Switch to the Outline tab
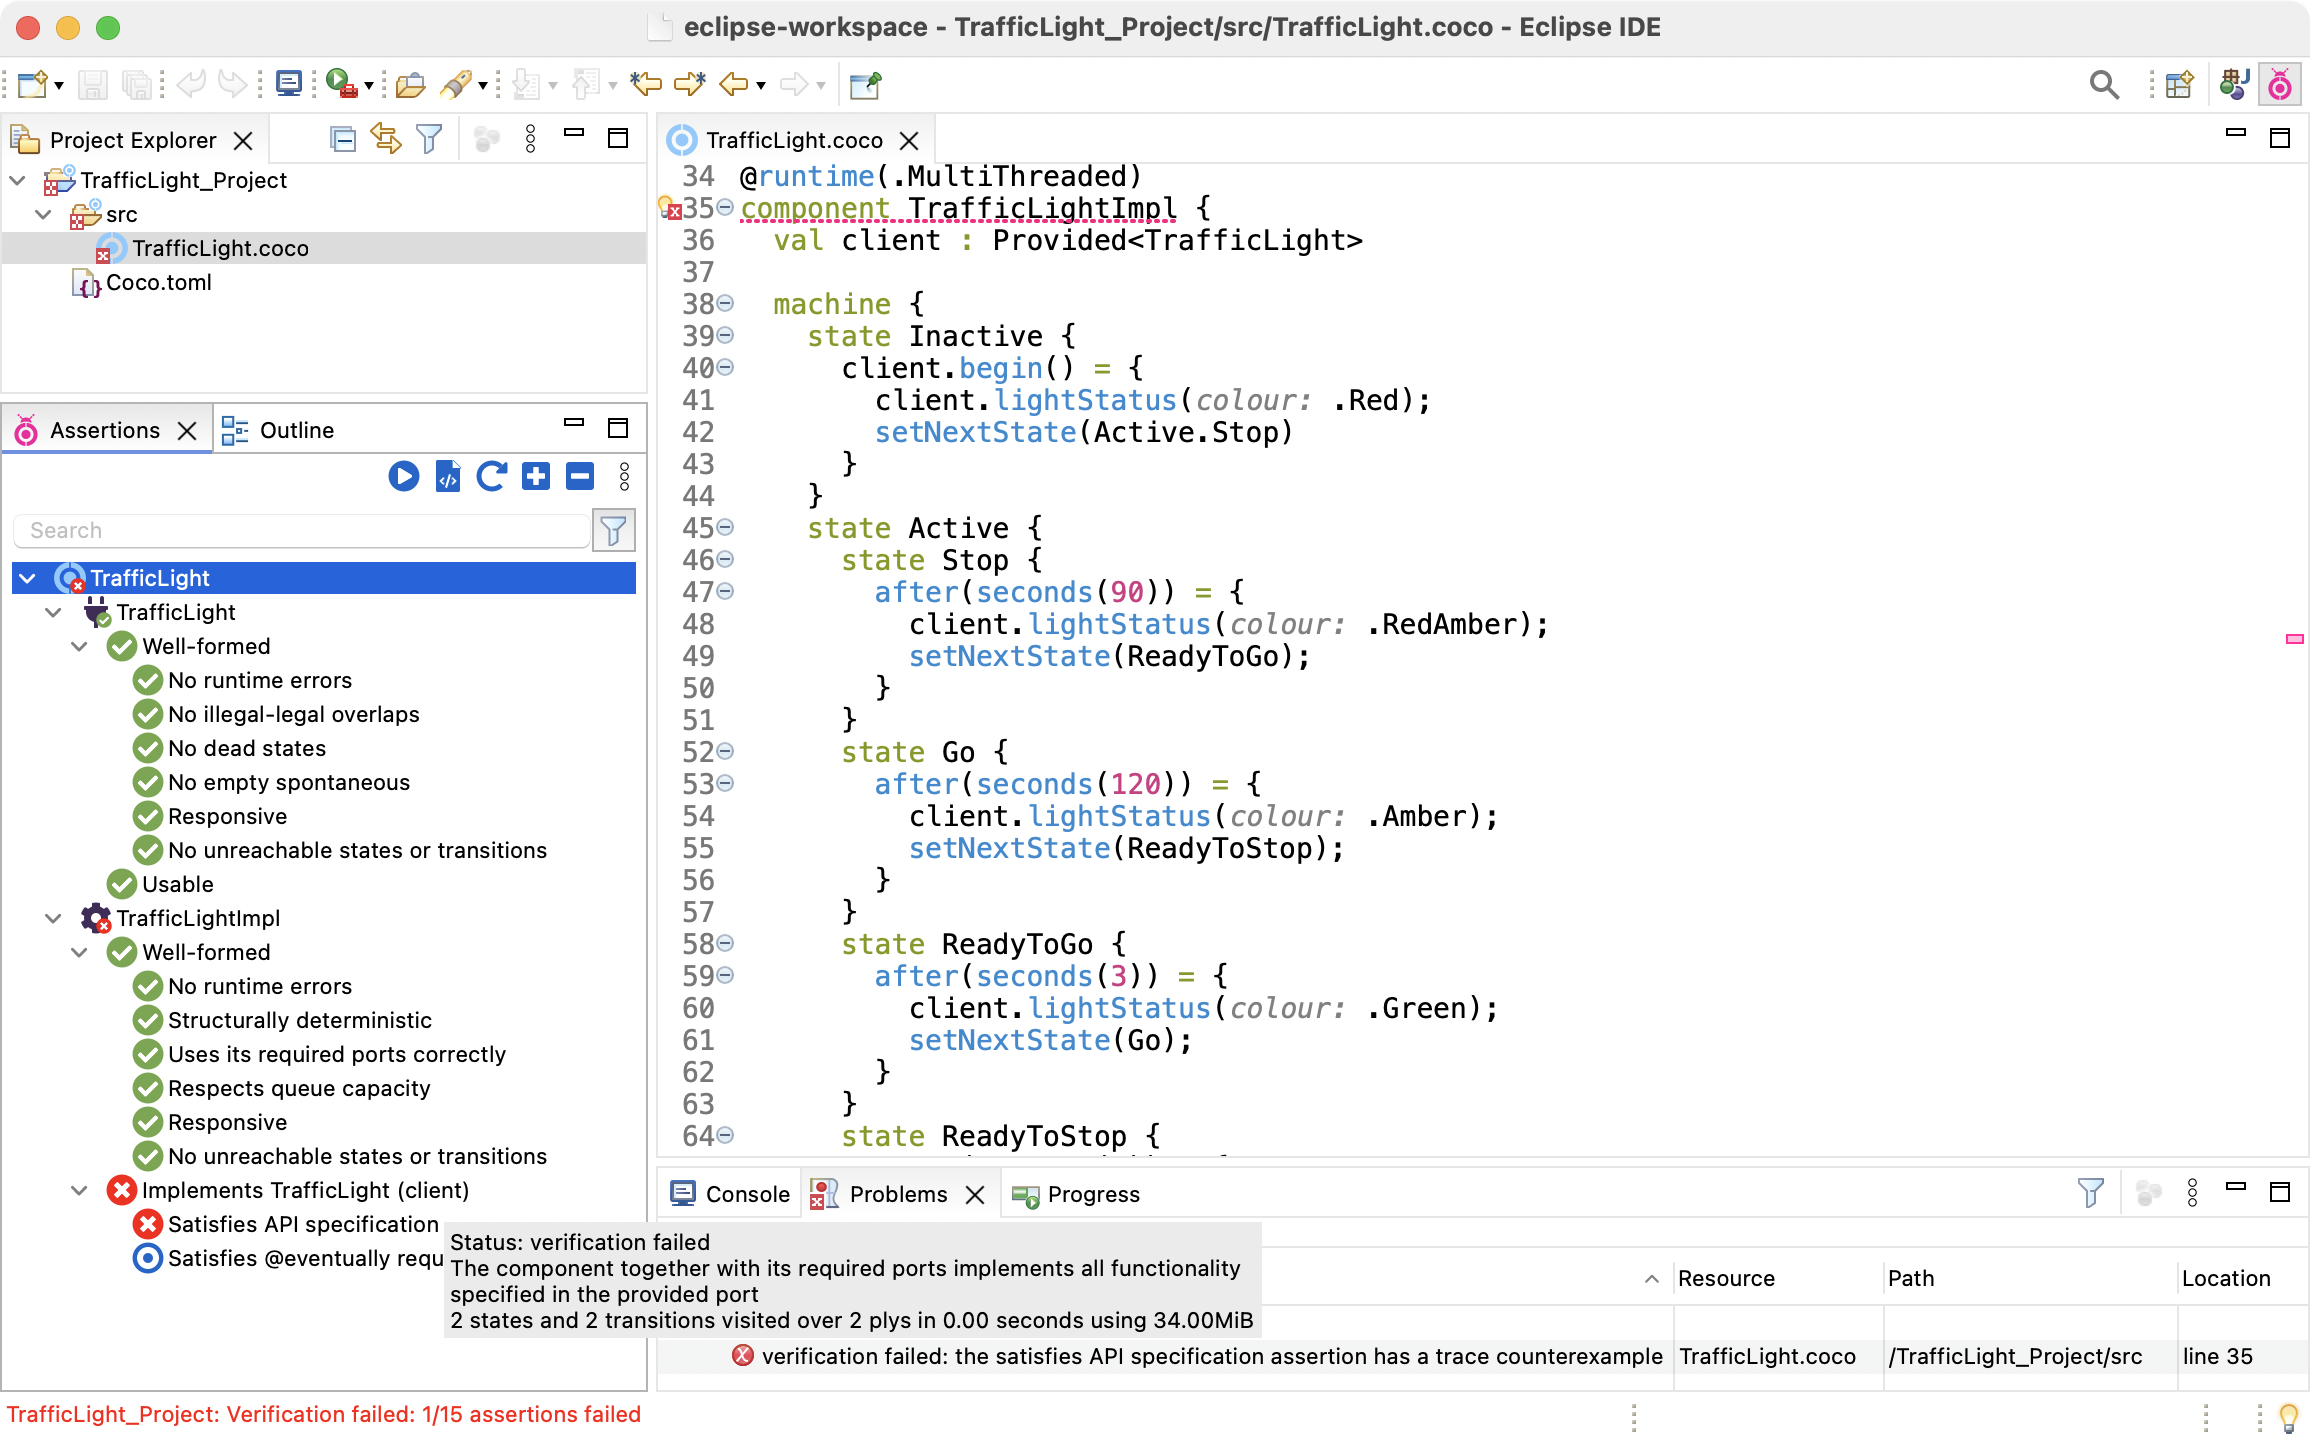The image size is (2310, 1444). point(278,430)
